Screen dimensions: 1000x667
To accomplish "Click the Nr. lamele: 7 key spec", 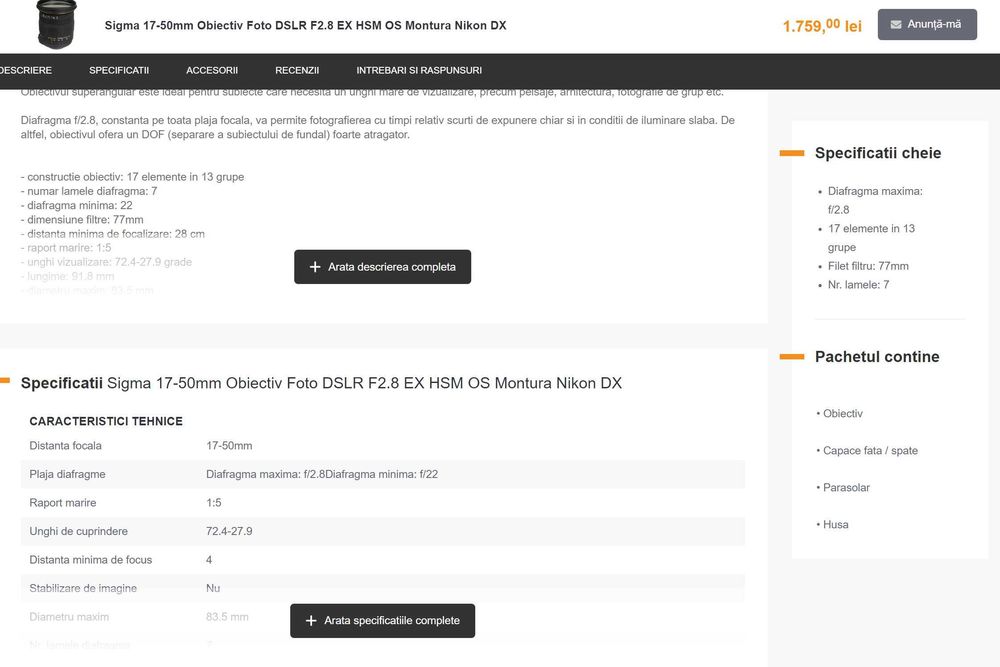I will [x=858, y=284].
